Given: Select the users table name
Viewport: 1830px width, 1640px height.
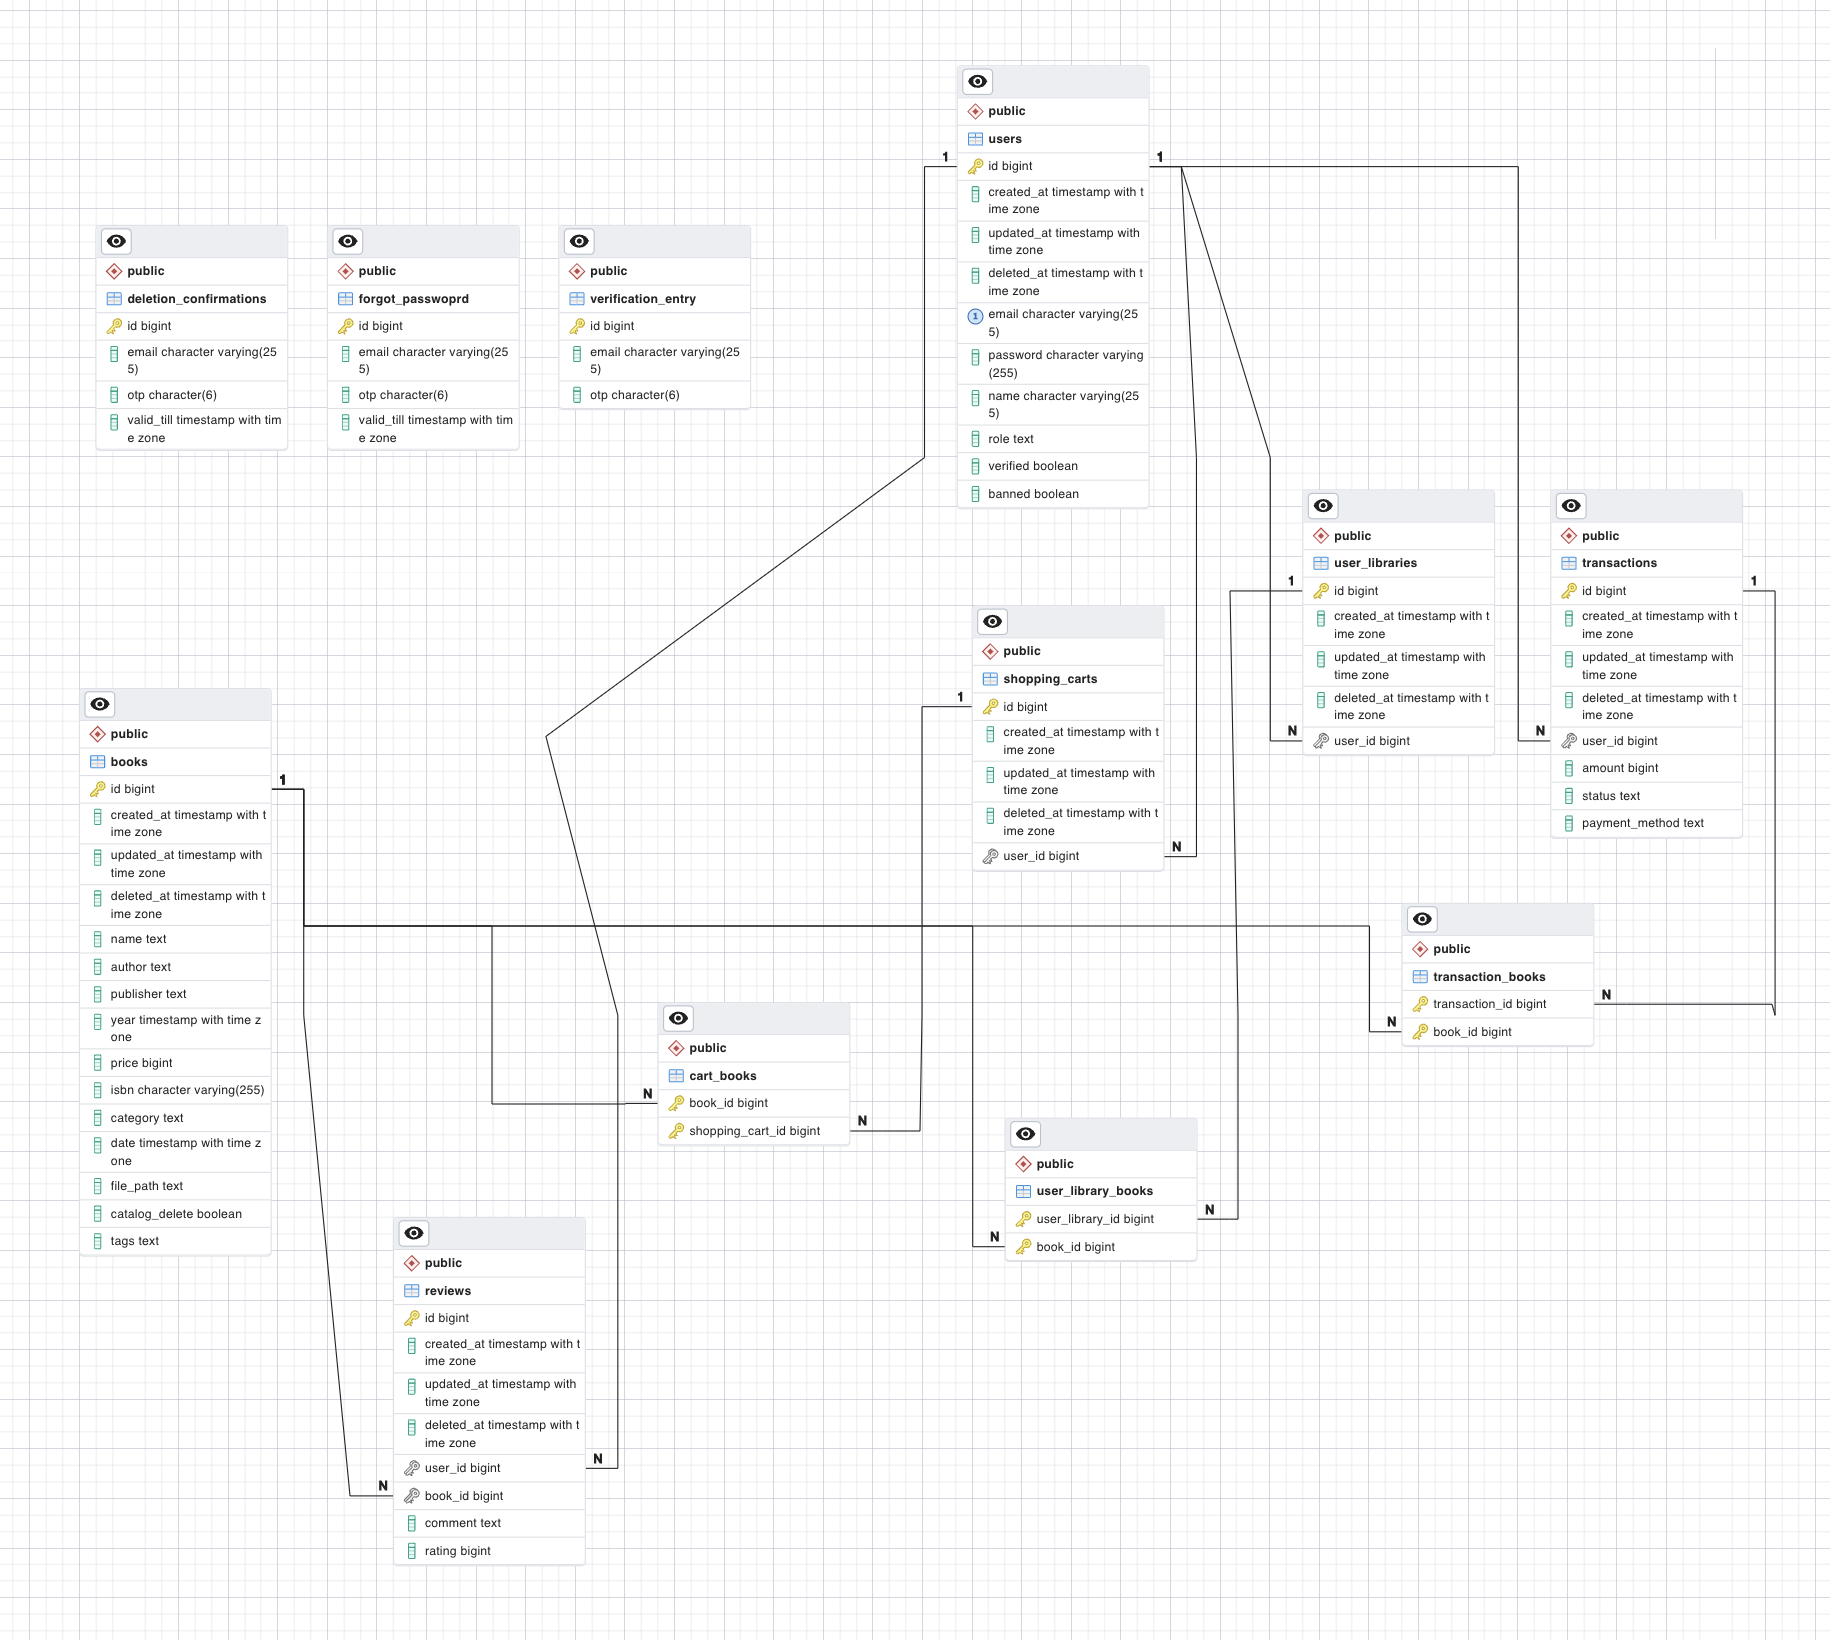Looking at the screenshot, I should coord(1005,140).
